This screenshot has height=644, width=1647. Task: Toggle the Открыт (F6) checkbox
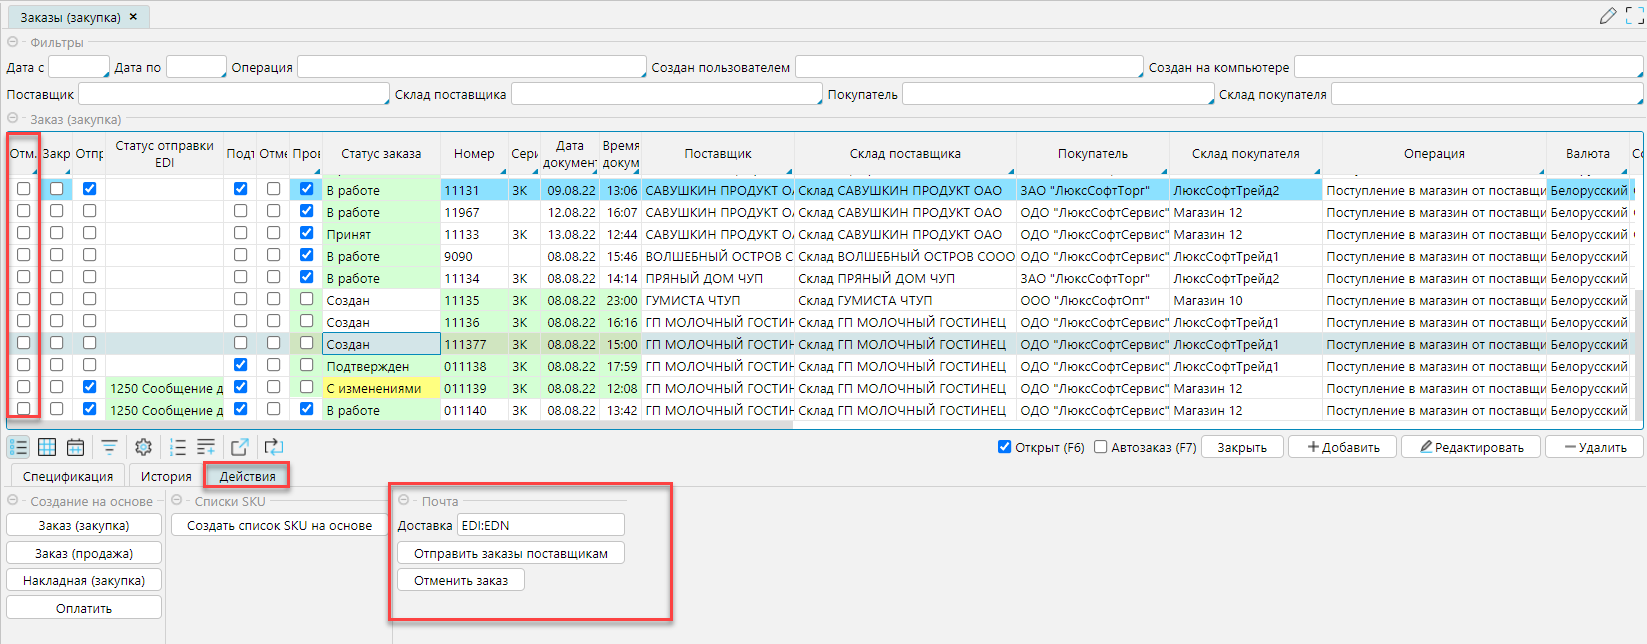[1004, 447]
